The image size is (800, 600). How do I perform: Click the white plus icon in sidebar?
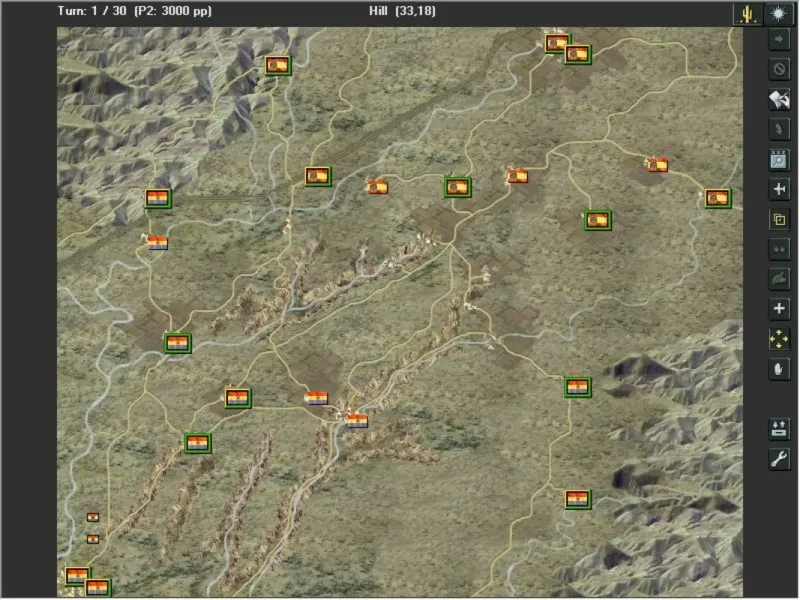[779, 309]
